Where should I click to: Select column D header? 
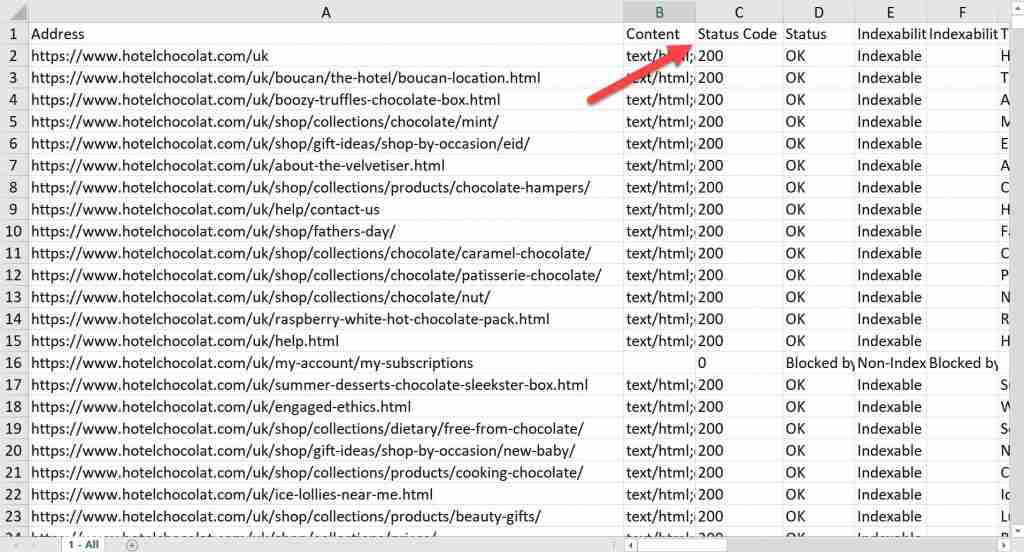(x=818, y=12)
